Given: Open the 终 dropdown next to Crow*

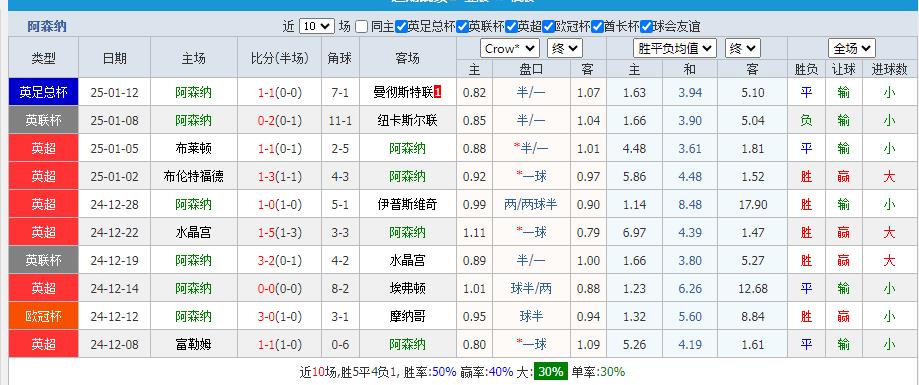Looking at the screenshot, I should coord(565,49).
